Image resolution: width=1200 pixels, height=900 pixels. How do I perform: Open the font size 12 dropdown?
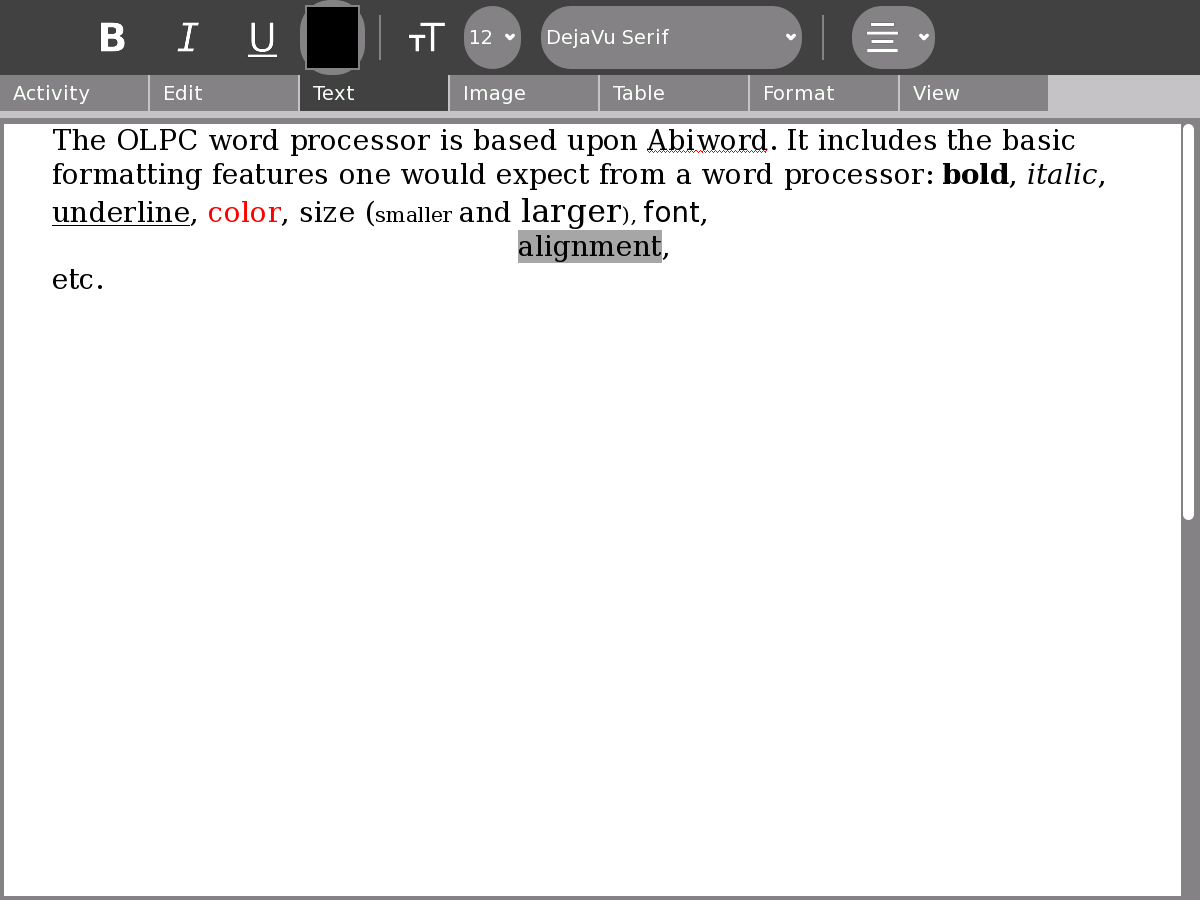pyautogui.click(x=492, y=38)
